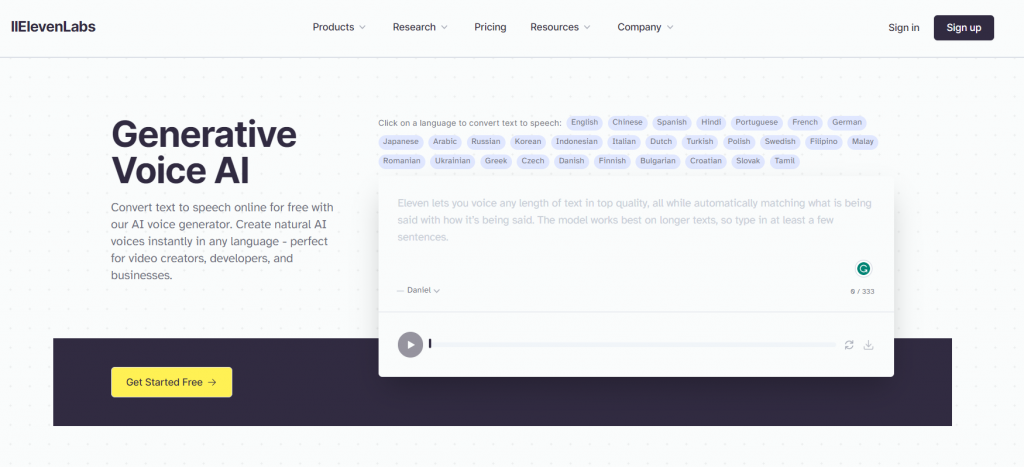Screen dimensions: 1024x467
Task: Click the audio progress bar
Action: (632, 344)
